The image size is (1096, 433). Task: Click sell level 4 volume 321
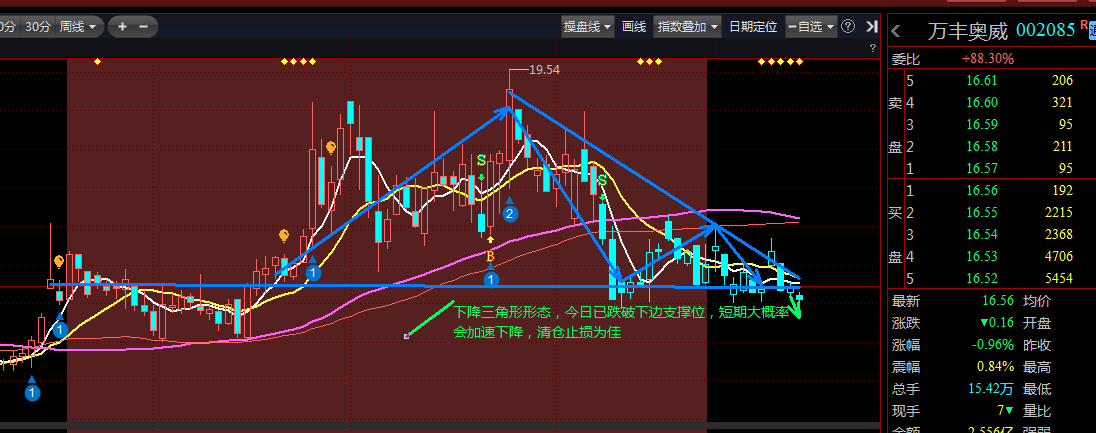click(x=1062, y=102)
